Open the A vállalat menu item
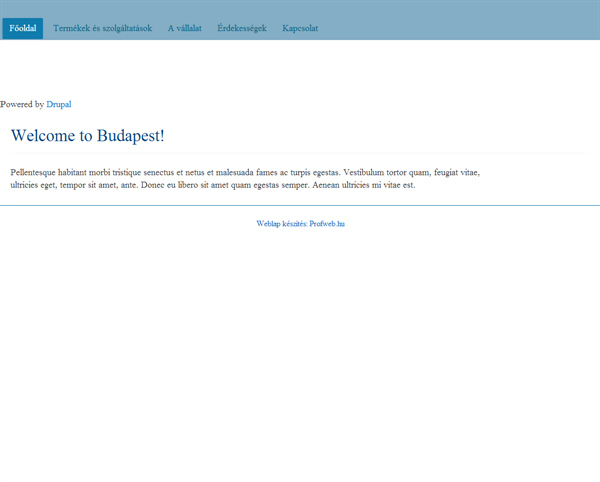 pos(184,28)
